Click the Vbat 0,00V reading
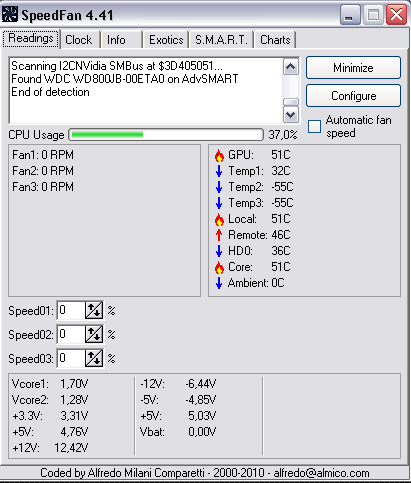 click(x=178, y=432)
